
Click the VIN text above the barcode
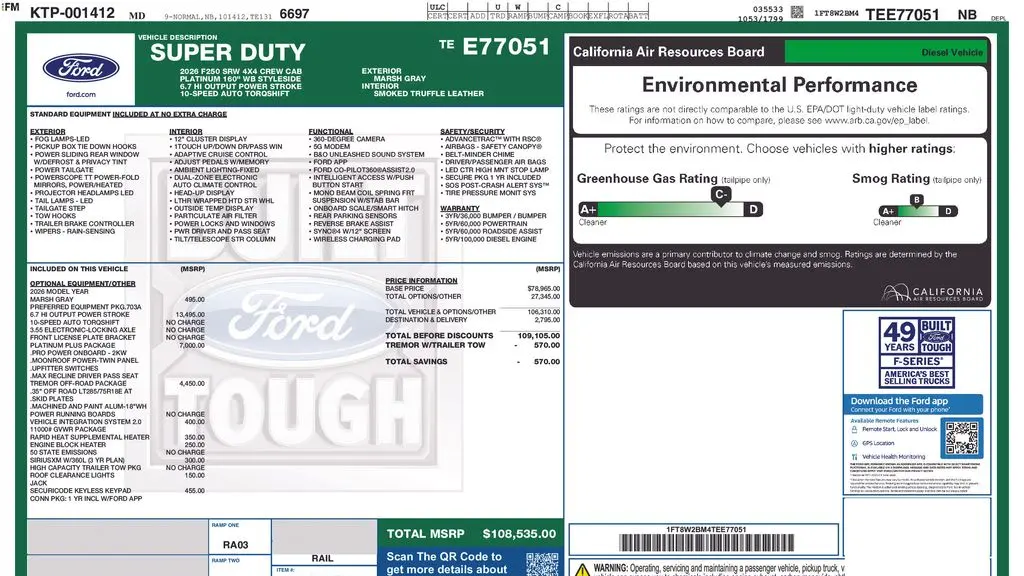[x=706, y=530]
